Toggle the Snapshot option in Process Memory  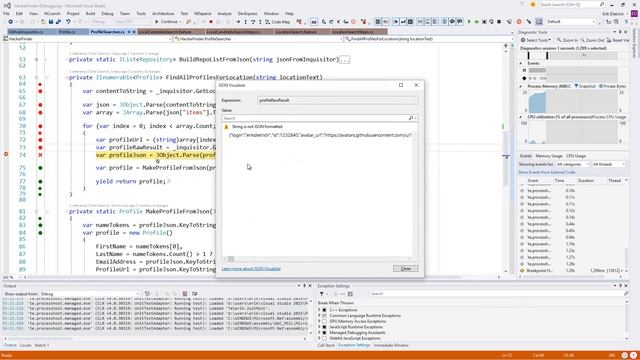pyautogui.click(x=585, y=87)
